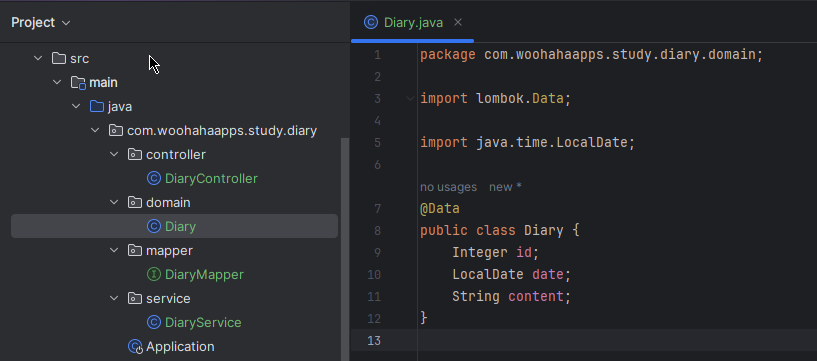Select the controller package label

click(176, 155)
